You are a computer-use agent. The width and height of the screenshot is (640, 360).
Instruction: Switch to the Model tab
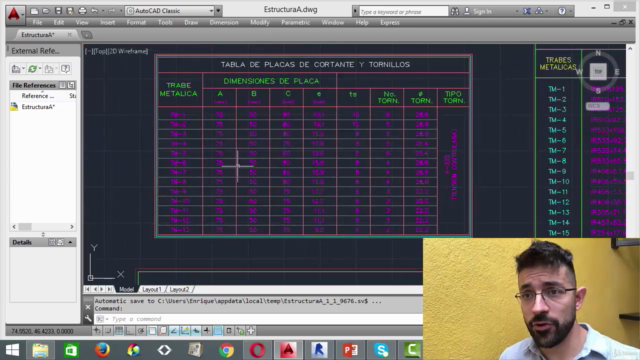pyautogui.click(x=127, y=289)
